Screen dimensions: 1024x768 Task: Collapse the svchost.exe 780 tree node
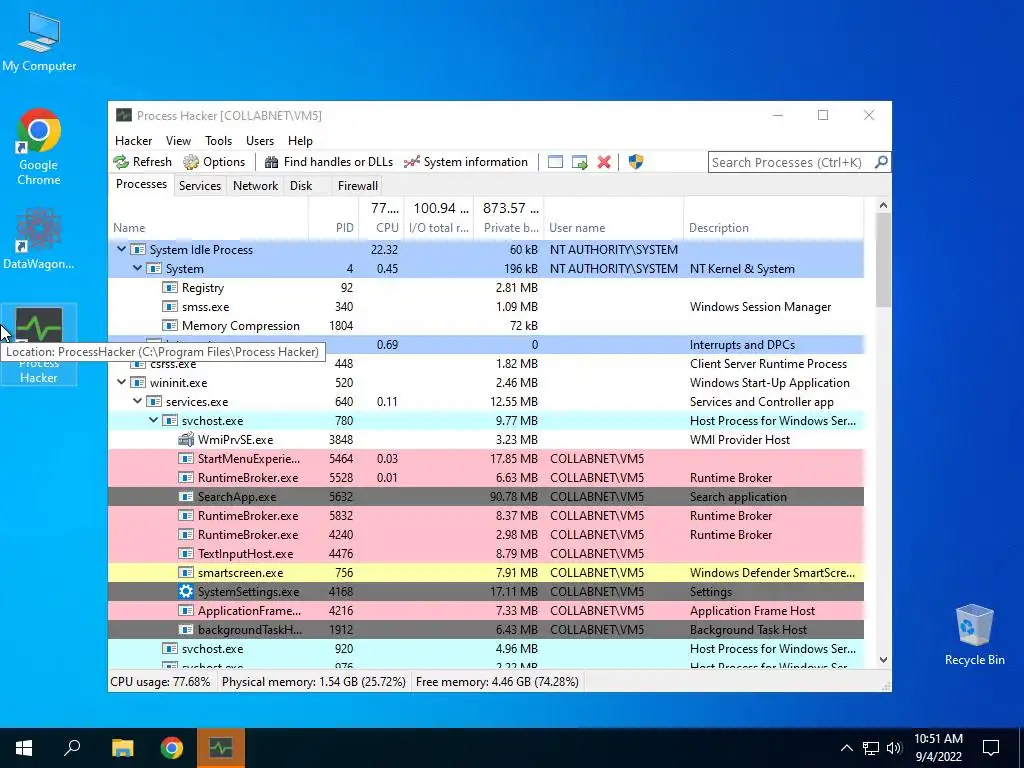(x=153, y=421)
